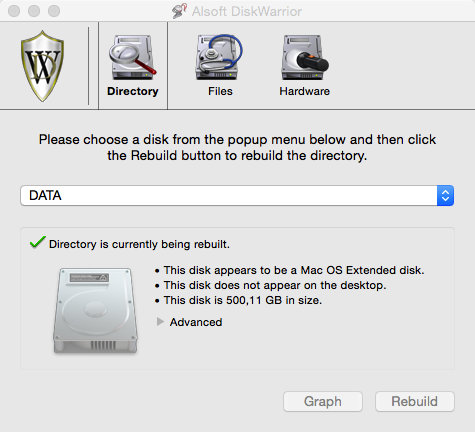The image size is (475, 432).
Task: Select the Files stethoscope disk icon
Action: 219,57
